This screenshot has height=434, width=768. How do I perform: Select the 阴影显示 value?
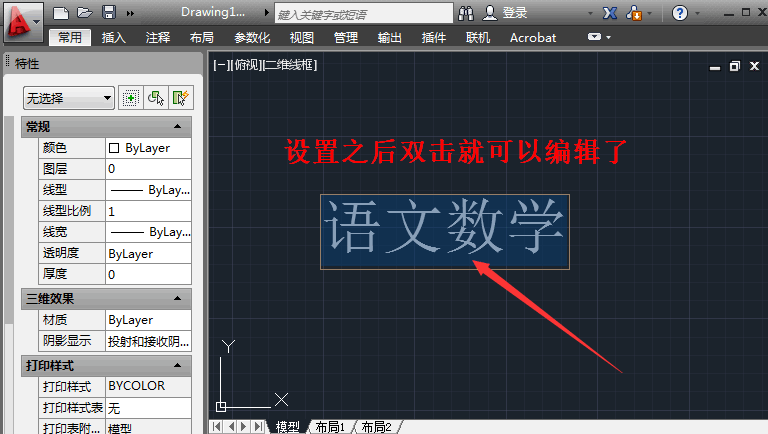pos(148,341)
